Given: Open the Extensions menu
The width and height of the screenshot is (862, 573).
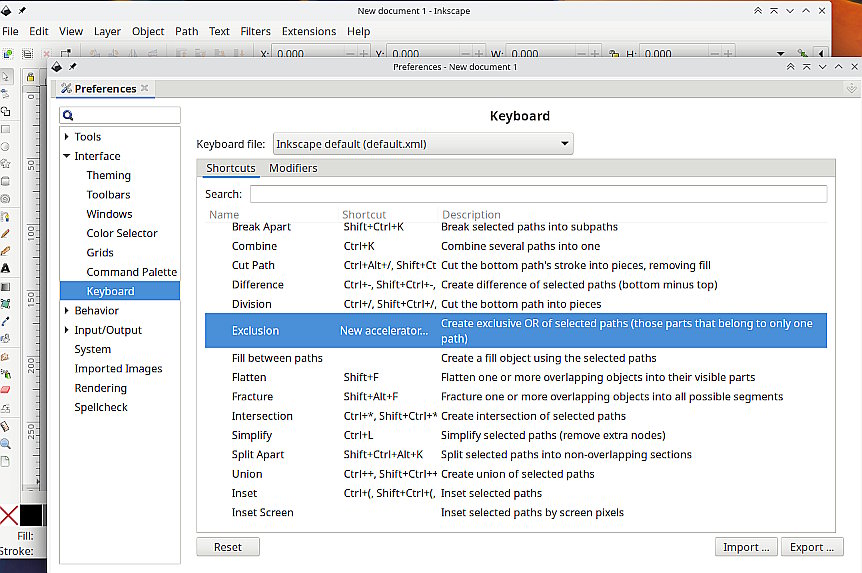Looking at the screenshot, I should (308, 31).
